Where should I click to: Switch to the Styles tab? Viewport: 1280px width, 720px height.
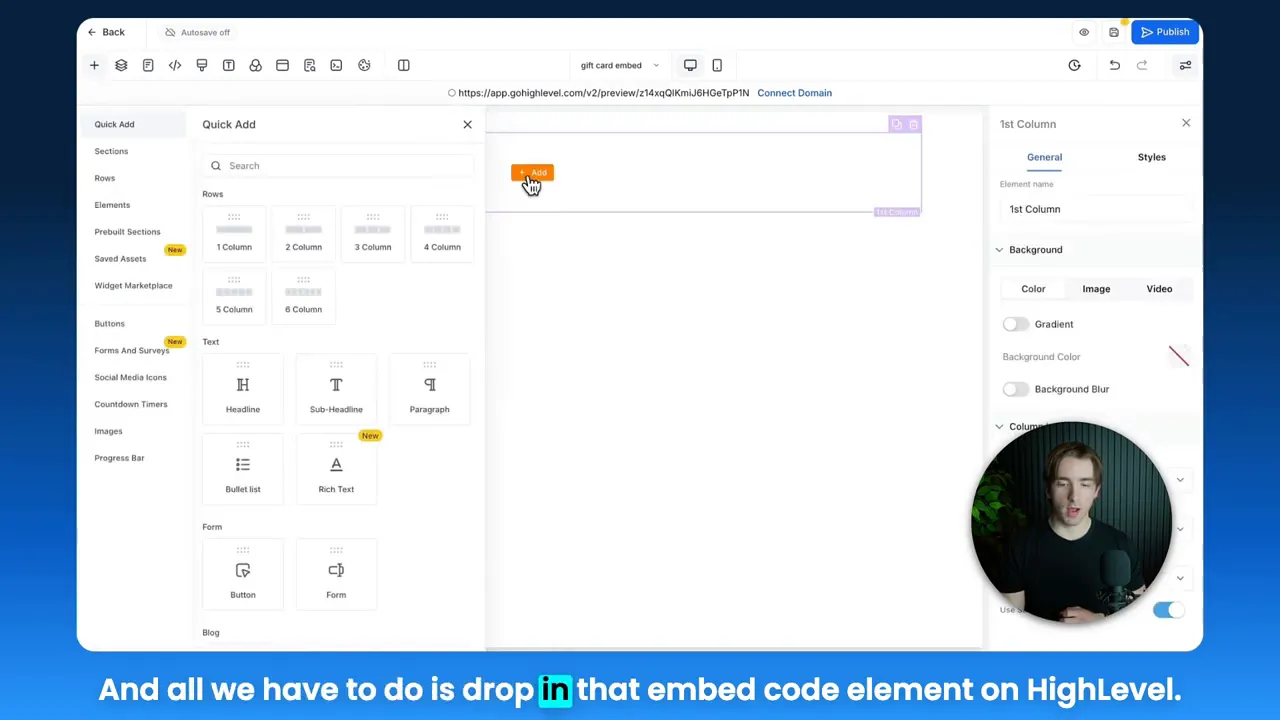pyautogui.click(x=1151, y=157)
